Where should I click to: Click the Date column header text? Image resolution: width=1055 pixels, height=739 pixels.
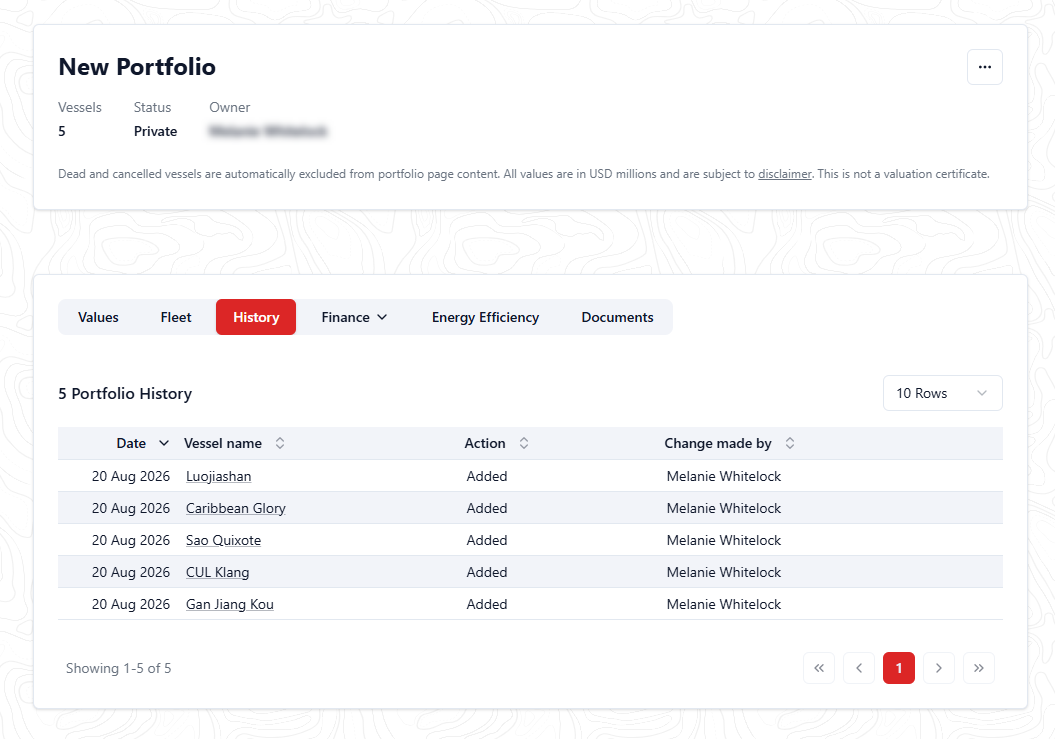(131, 443)
